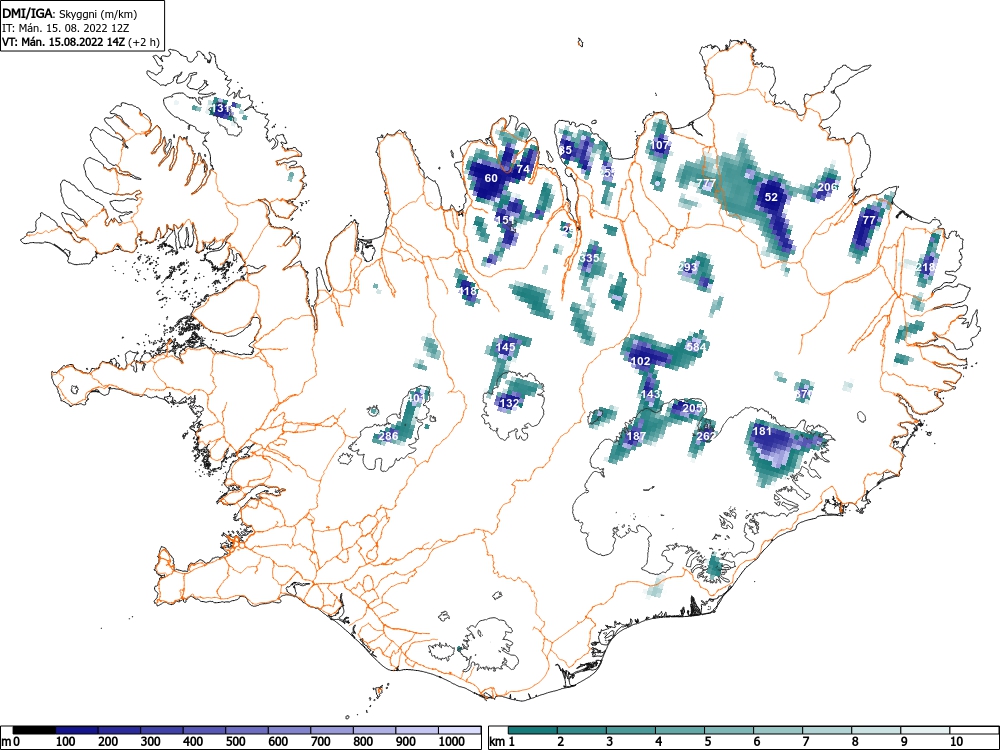
Task: Click the dark blue 100–200 m legend swatch
Action: click(77, 730)
